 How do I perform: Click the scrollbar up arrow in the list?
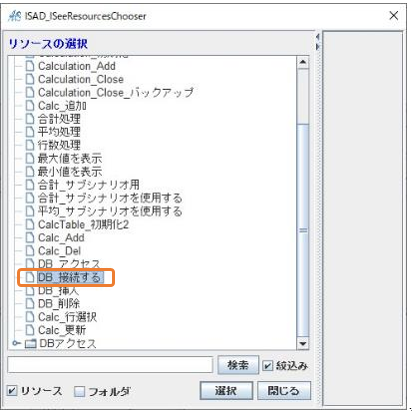click(x=303, y=62)
